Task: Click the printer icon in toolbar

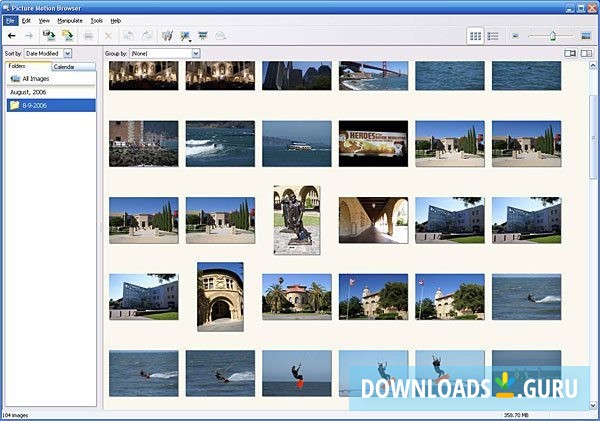Action: click(88, 36)
